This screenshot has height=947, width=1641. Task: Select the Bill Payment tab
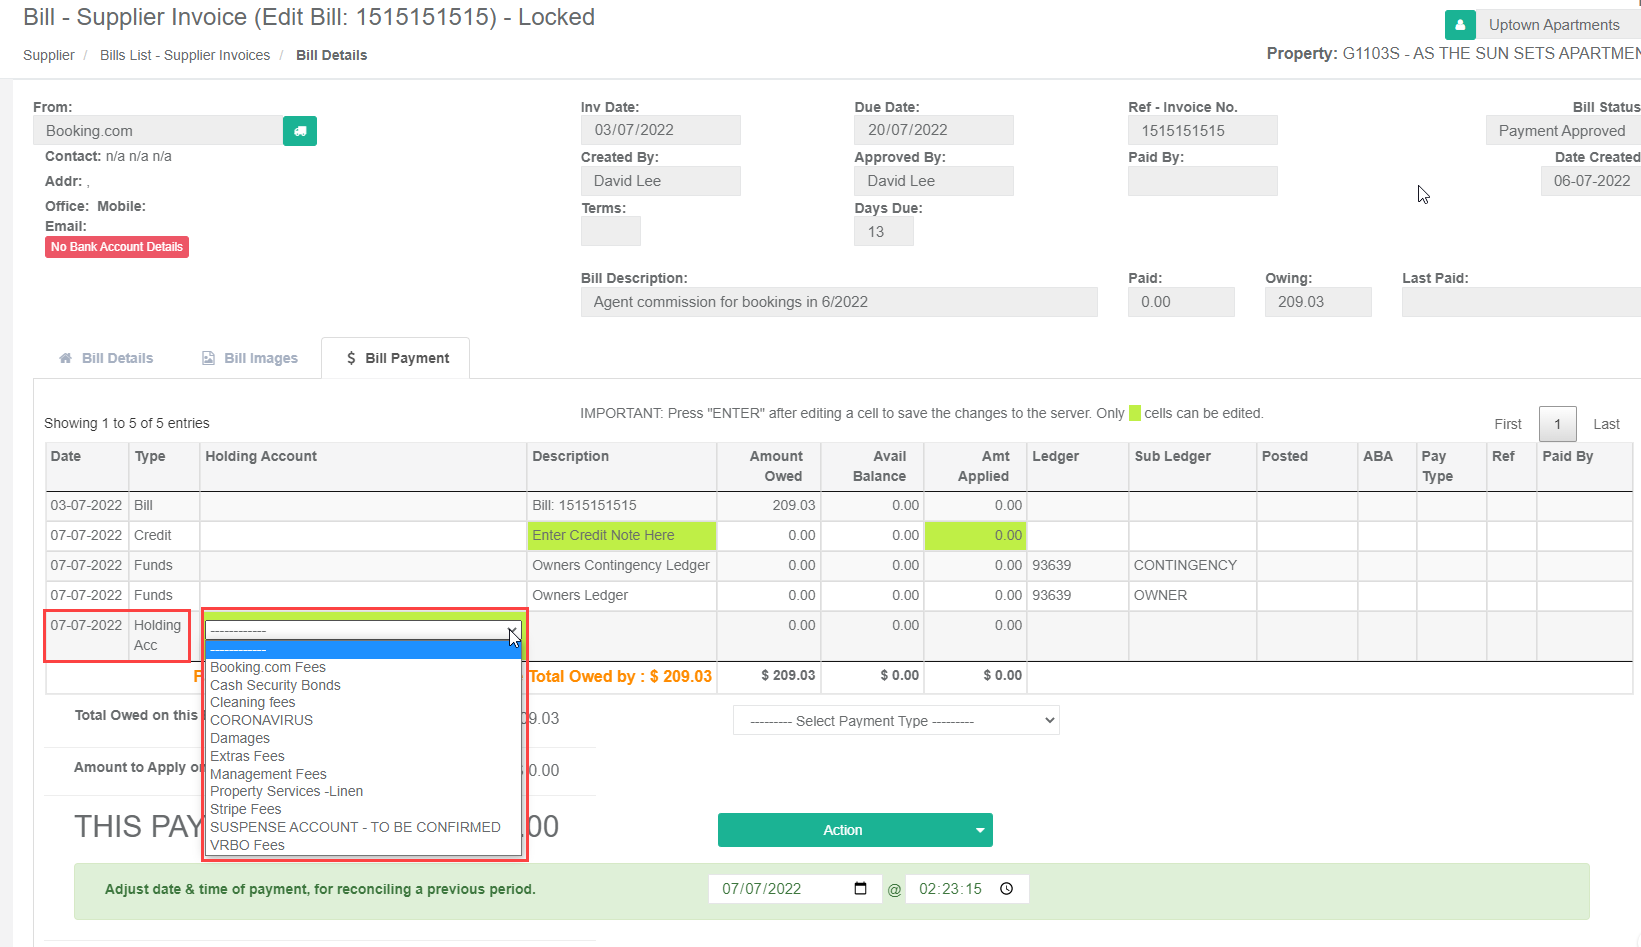pyautogui.click(x=397, y=358)
